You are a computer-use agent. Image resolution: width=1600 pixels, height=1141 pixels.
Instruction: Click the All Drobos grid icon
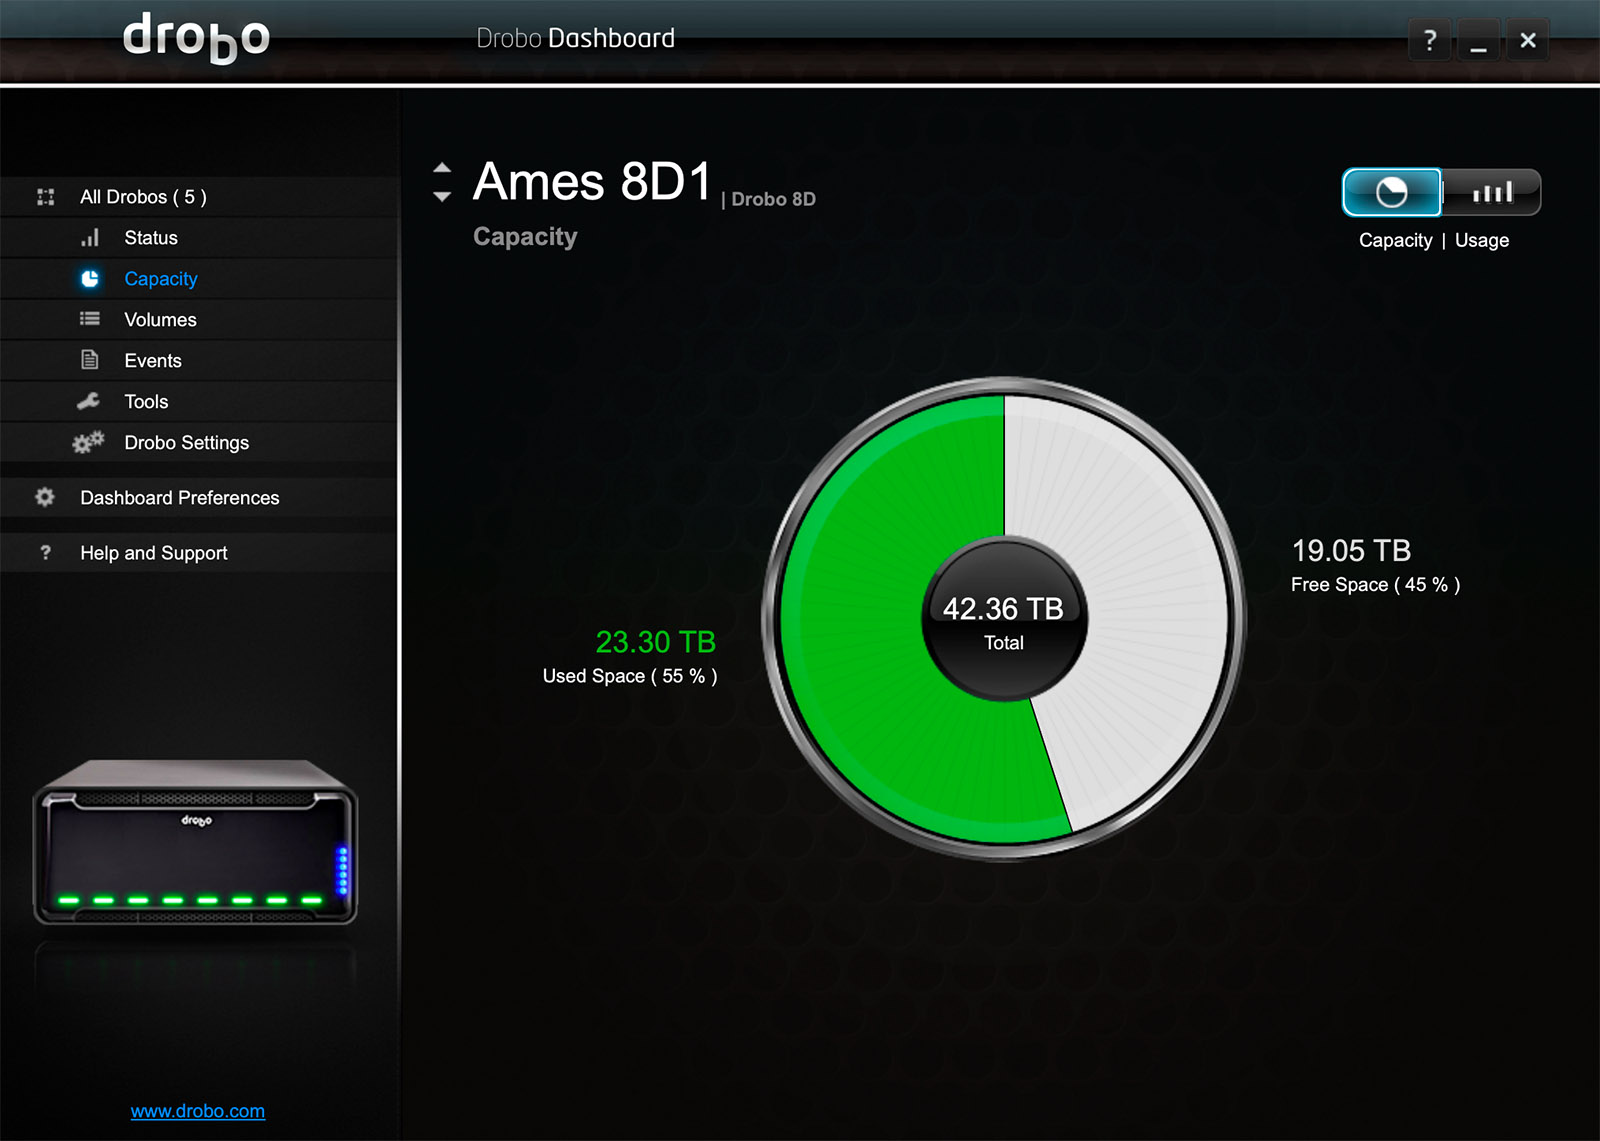[x=46, y=197]
